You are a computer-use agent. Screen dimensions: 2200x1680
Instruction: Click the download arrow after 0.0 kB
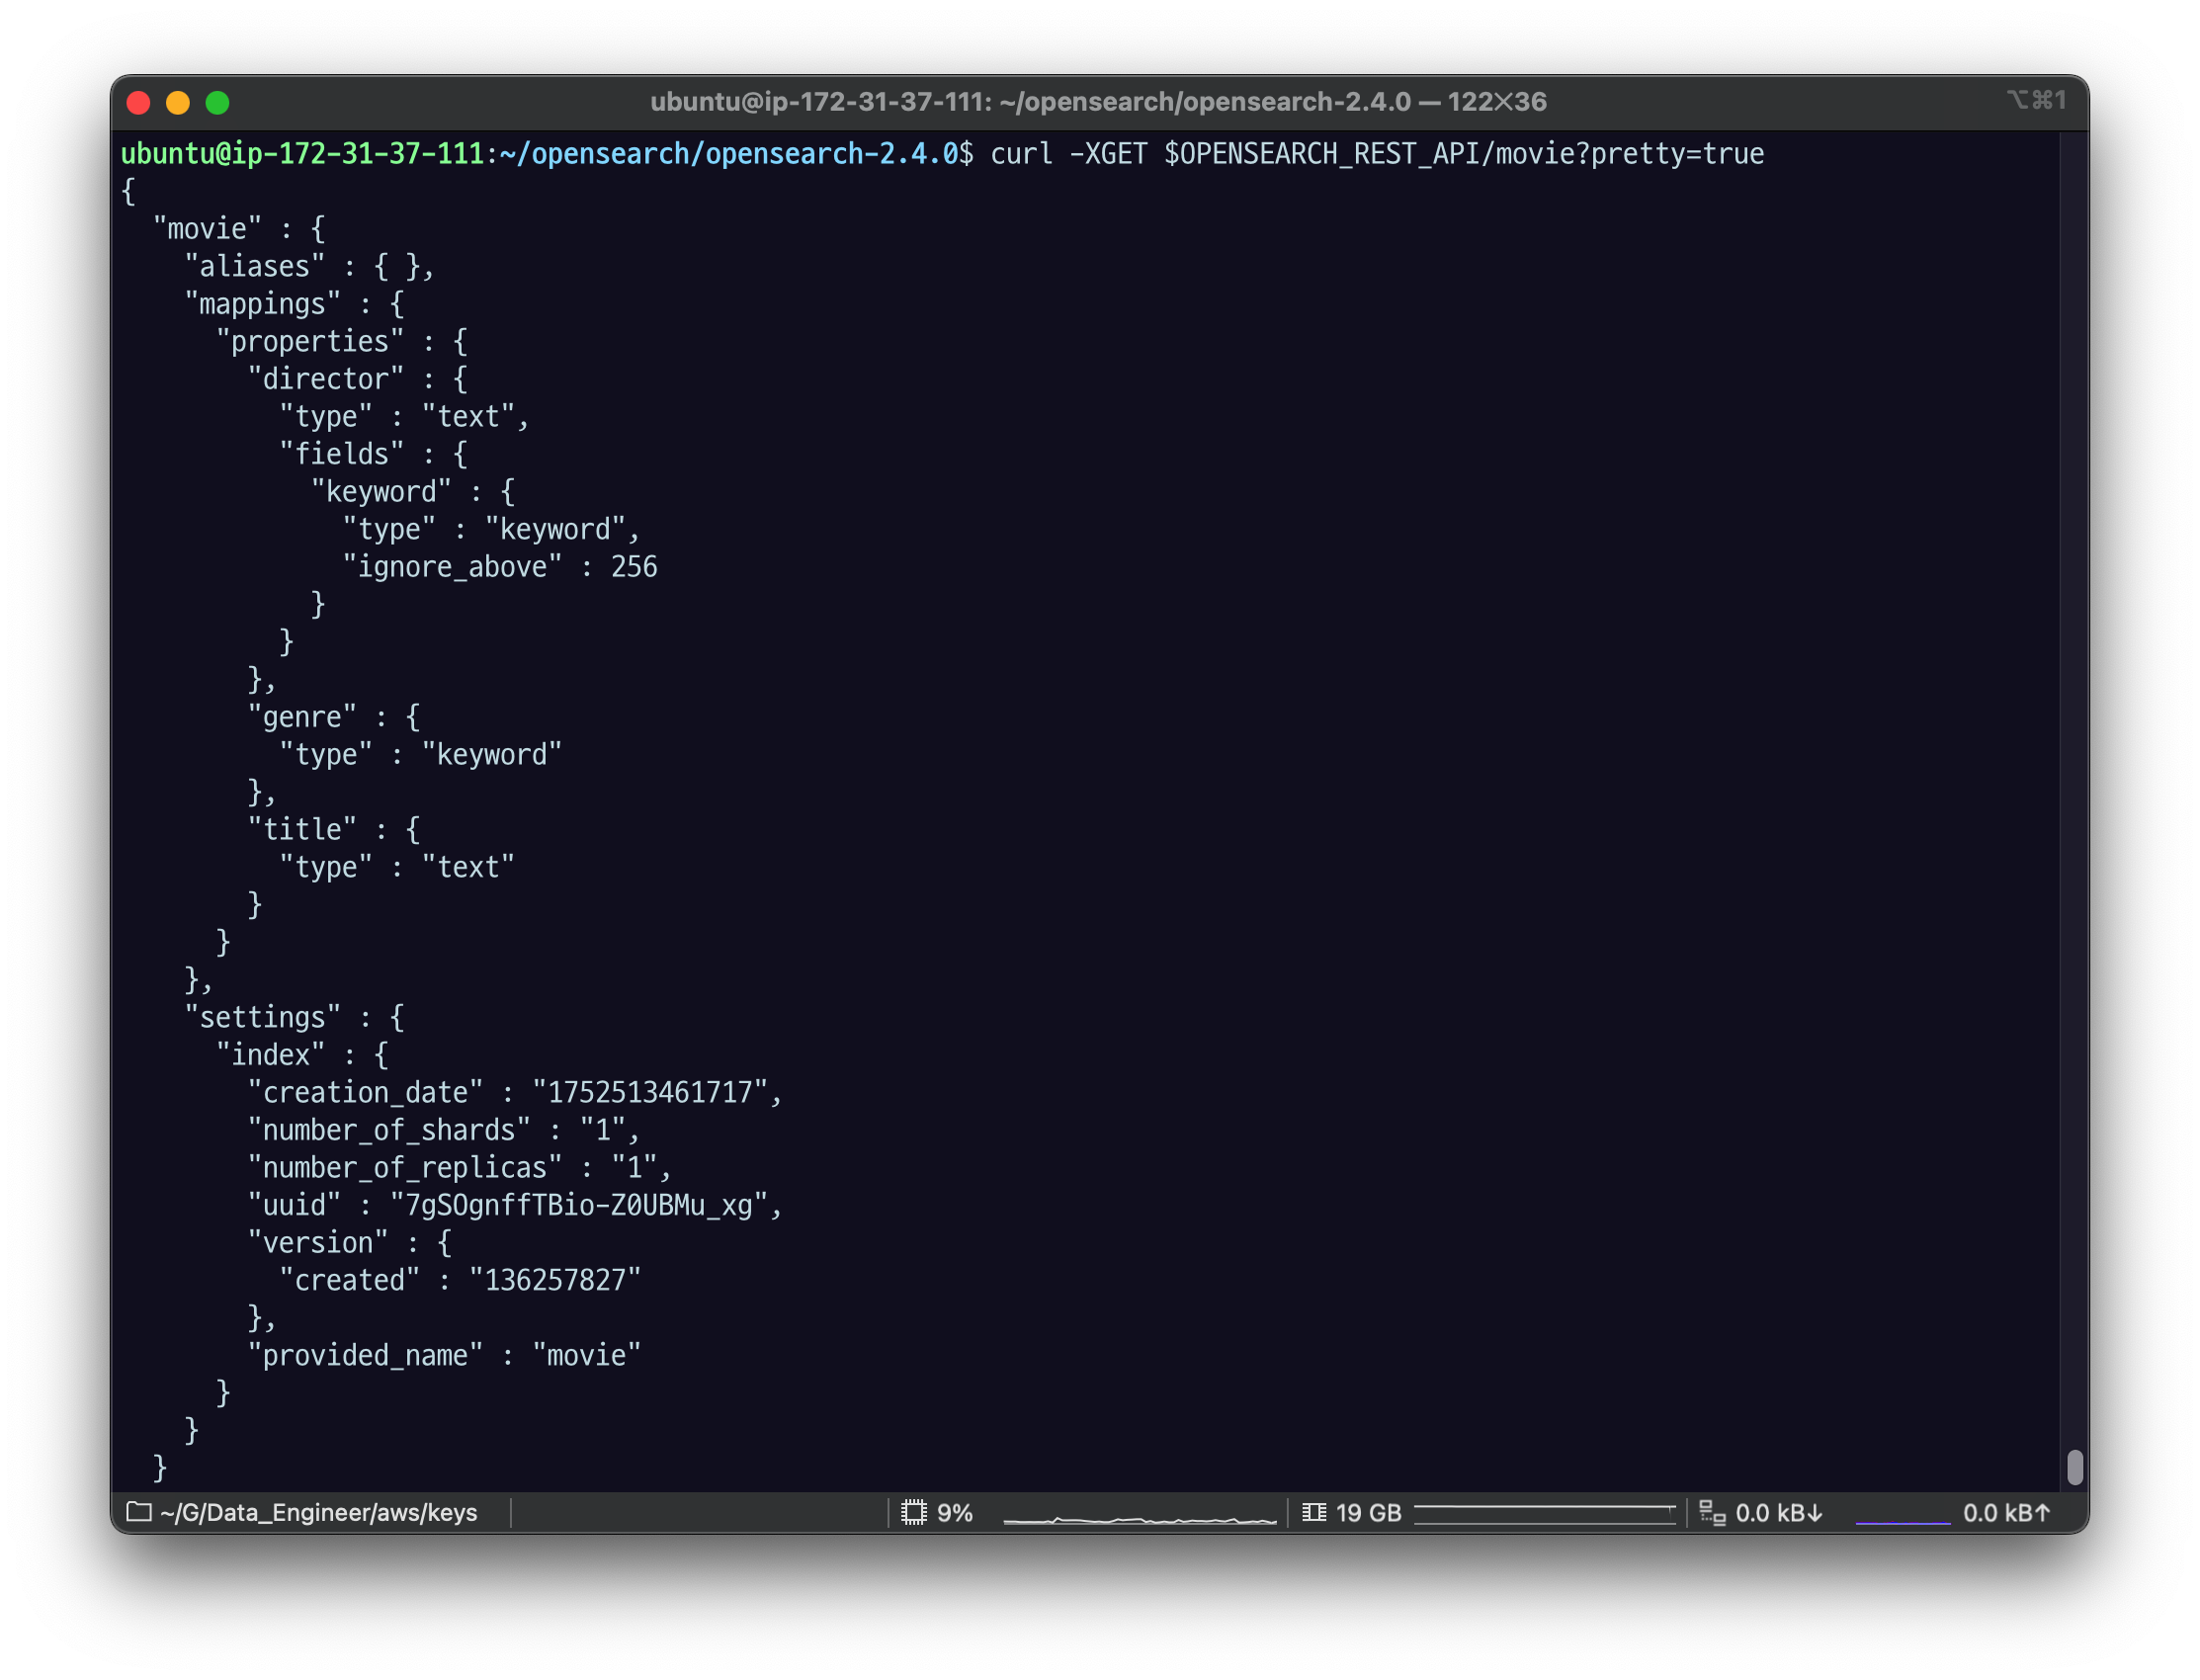pos(1814,1513)
